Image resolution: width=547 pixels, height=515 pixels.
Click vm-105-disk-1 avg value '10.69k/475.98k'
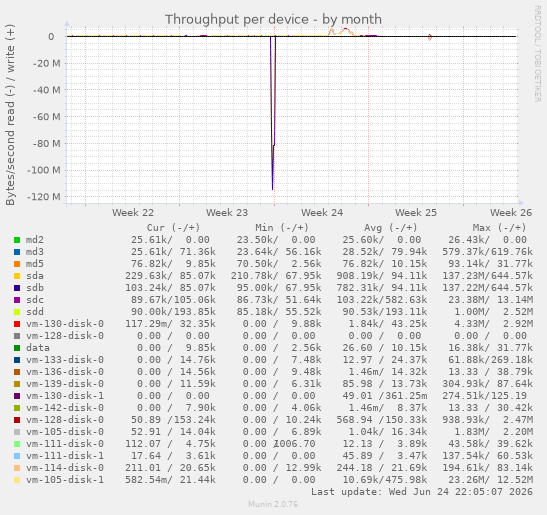coord(385,480)
